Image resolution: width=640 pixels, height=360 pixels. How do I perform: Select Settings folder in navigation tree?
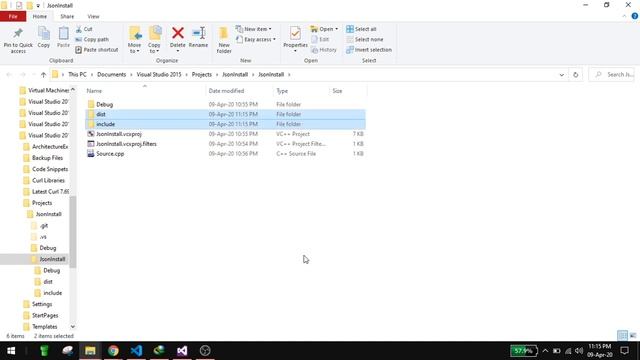pos(38,304)
